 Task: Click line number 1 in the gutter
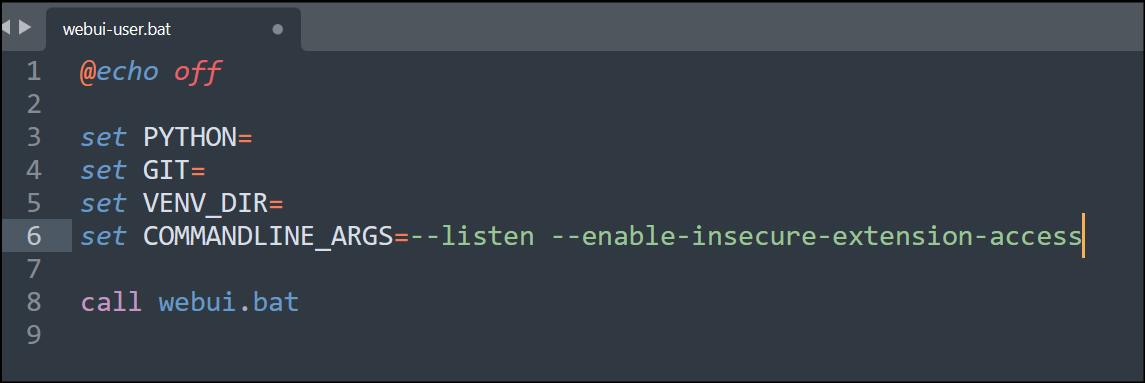click(x=34, y=72)
